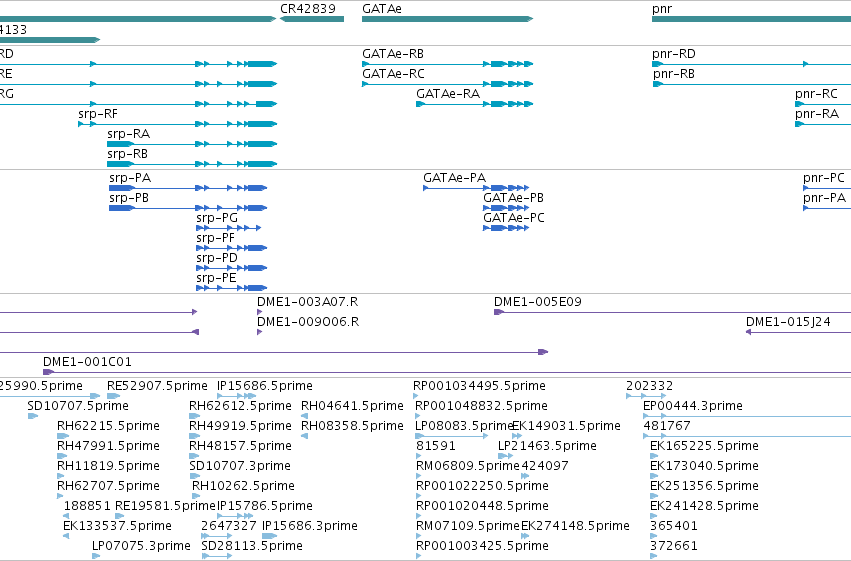The width and height of the screenshot is (851, 561).
Task: Select the srp-PE protein label
Action: [217, 278]
